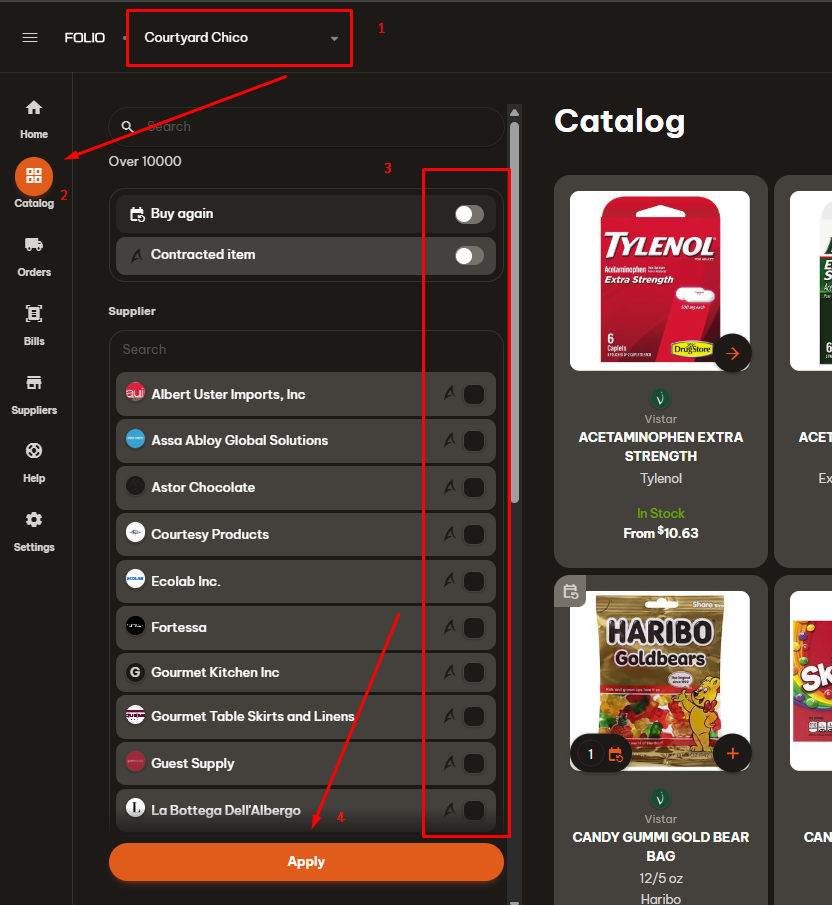The height and width of the screenshot is (905, 832).
Task: Click the arrow icon on Tylenol product
Action: pyautogui.click(x=732, y=353)
